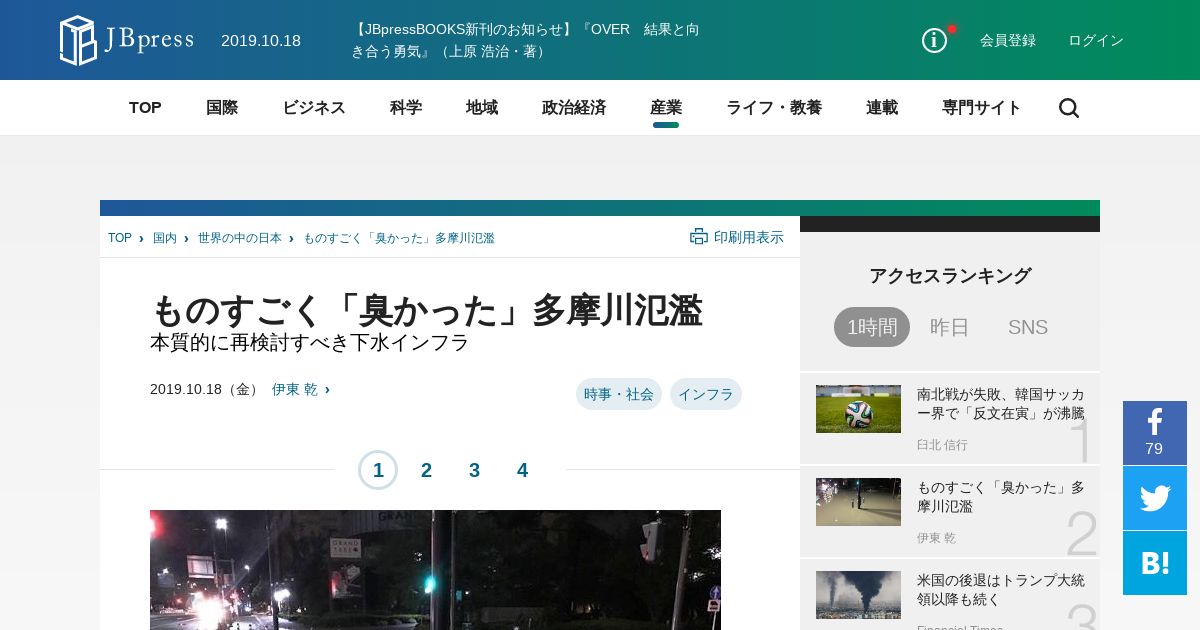Click the JBpress logo
This screenshot has width=1200, height=630.
click(x=126, y=40)
